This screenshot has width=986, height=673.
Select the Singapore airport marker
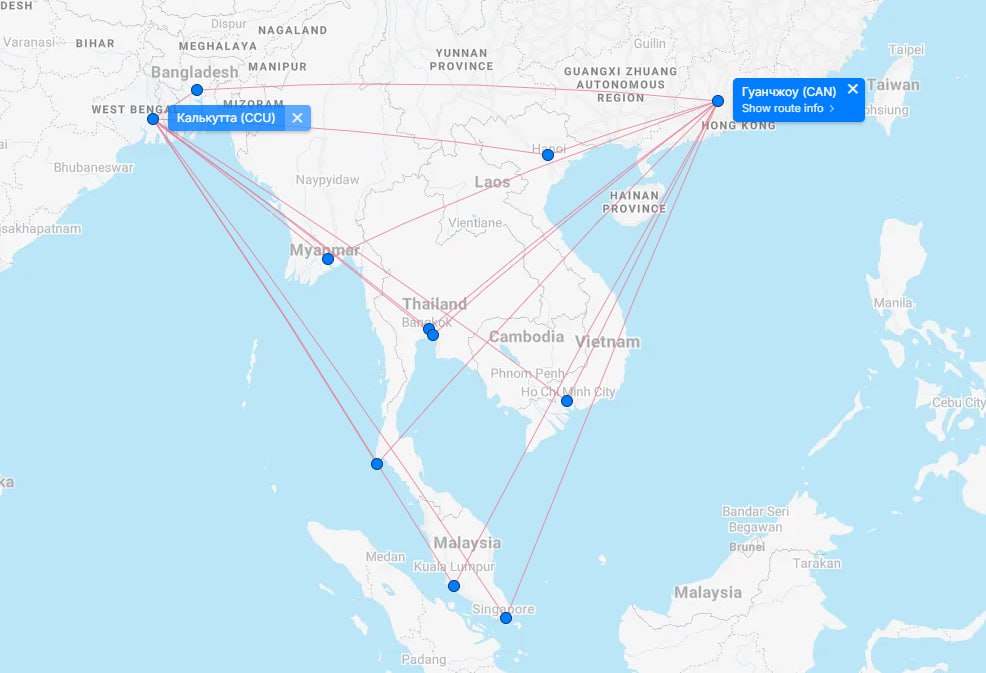point(506,618)
